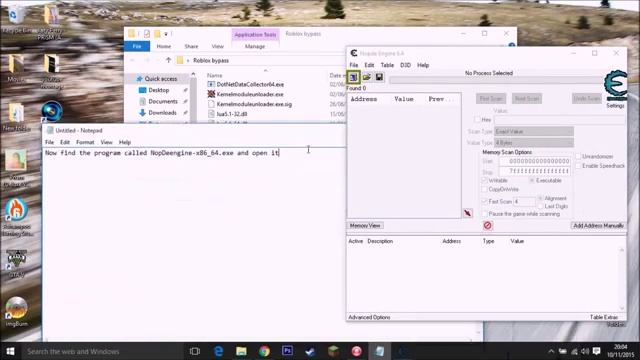Select Kernelmoduleunloader.exe in the file list
The image size is (640, 360).
250,94
